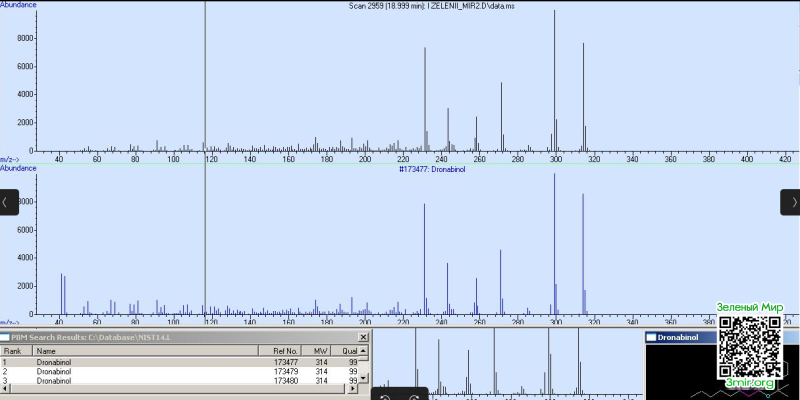Sort results by the Rank column header
Viewport: 800px width, 400px height.
(x=16, y=351)
